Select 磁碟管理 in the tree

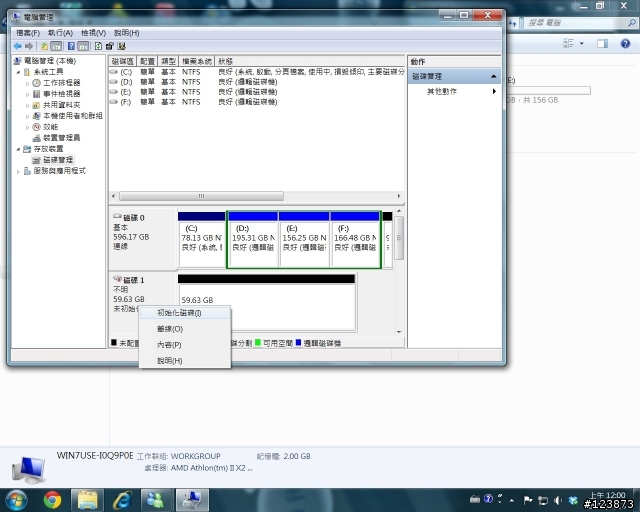pos(58,160)
